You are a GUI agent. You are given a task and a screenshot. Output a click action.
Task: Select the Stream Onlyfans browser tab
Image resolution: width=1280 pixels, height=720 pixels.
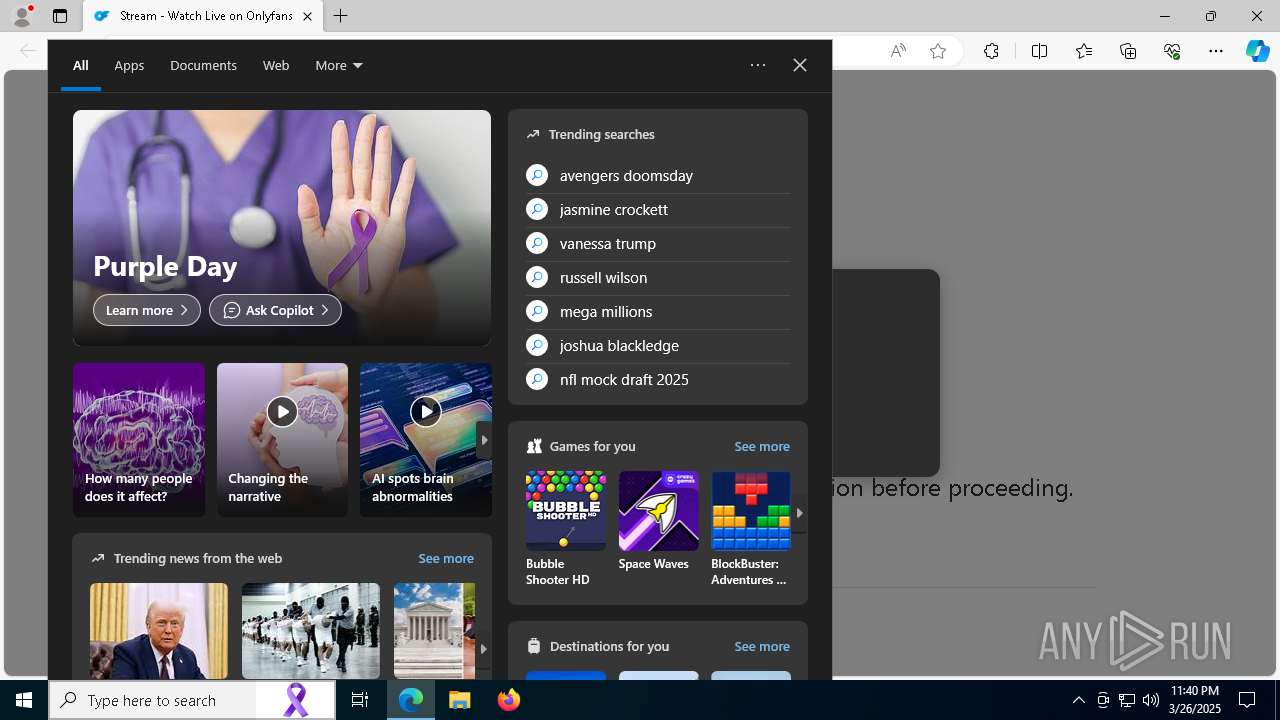click(x=202, y=16)
